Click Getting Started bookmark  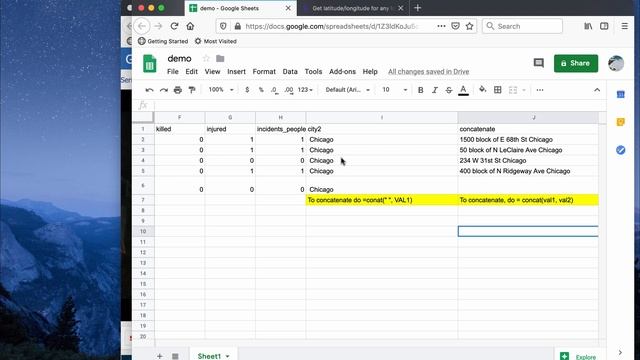pos(163,41)
